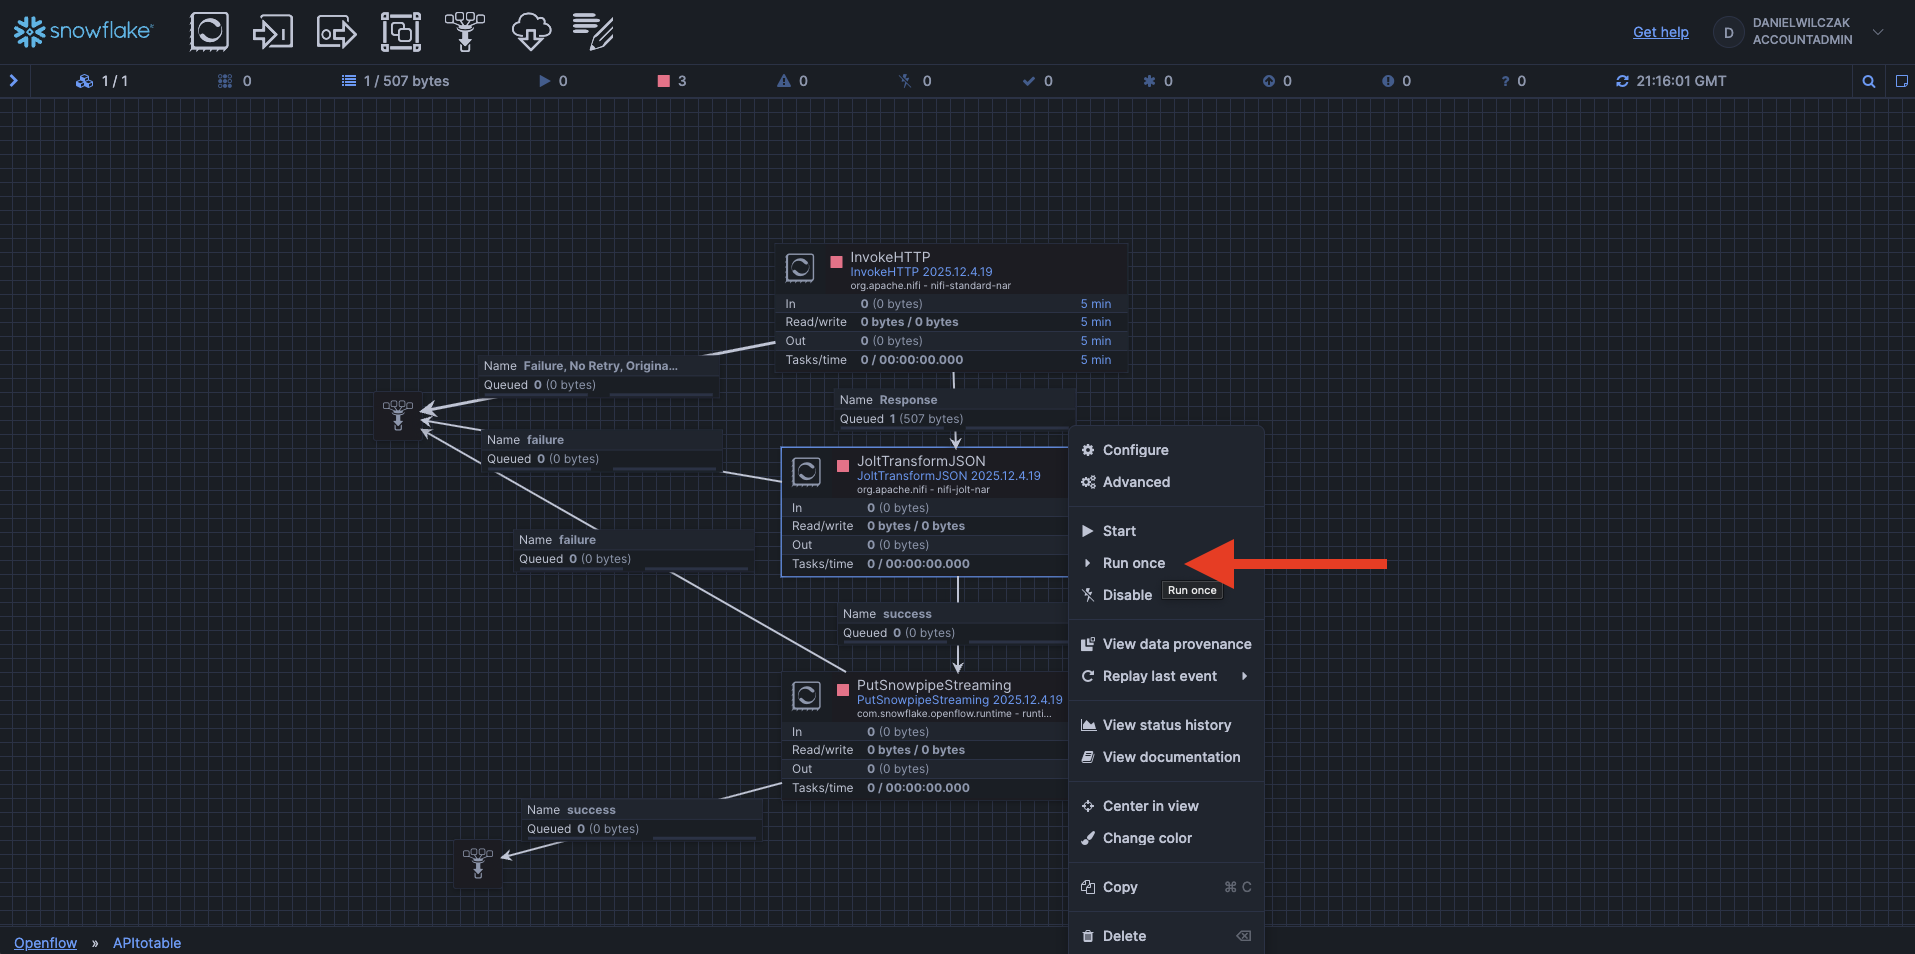Select the Input Port toolbar icon

(272, 32)
